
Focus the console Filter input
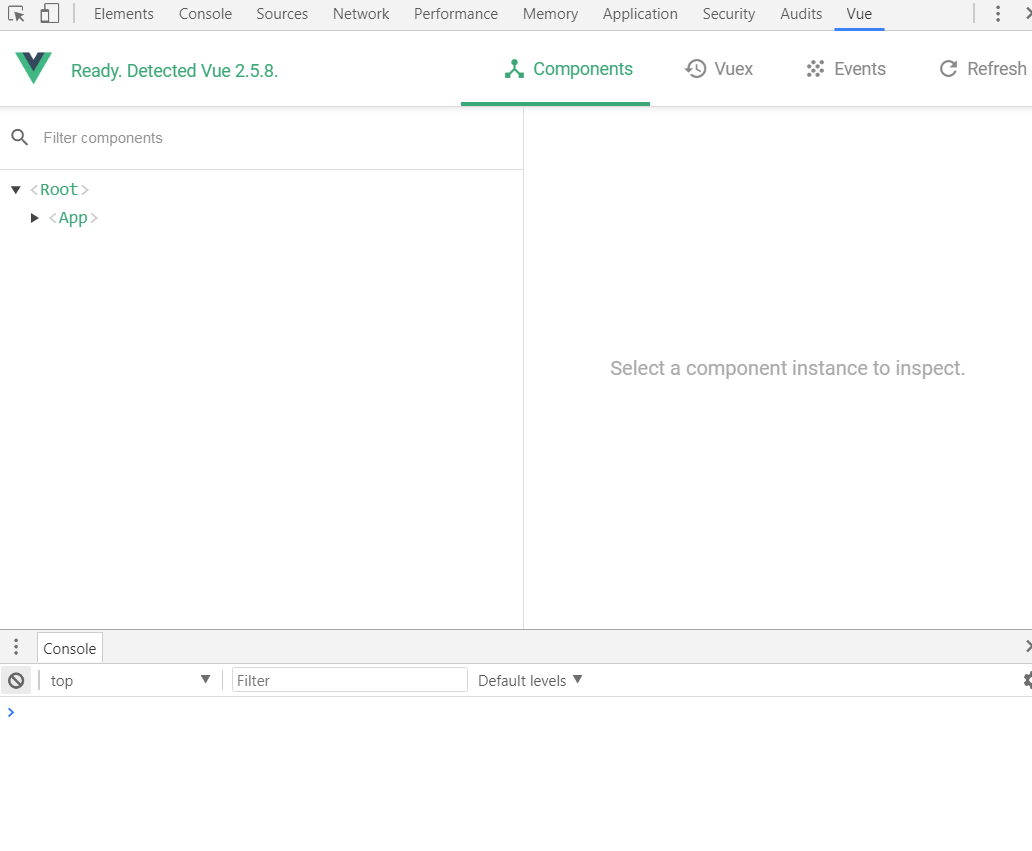click(349, 681)
